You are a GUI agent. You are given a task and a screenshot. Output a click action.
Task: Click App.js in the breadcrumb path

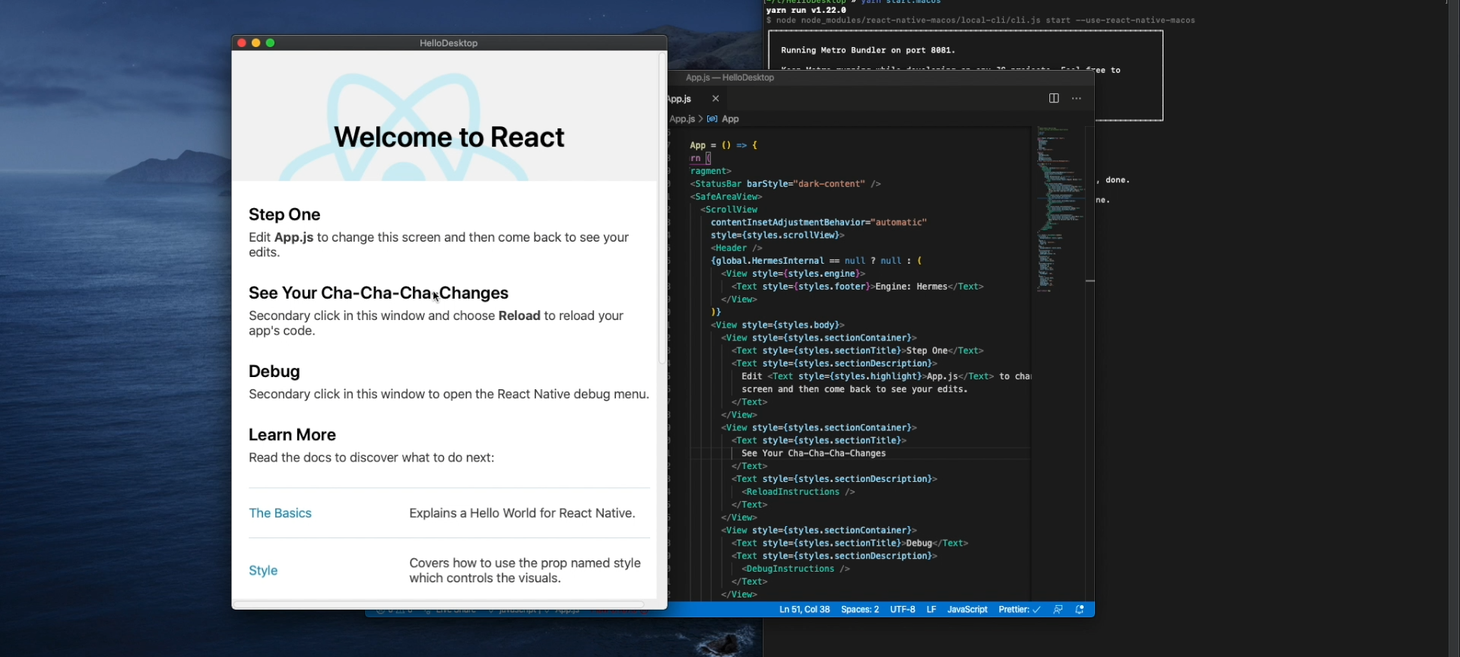(683, 119)
